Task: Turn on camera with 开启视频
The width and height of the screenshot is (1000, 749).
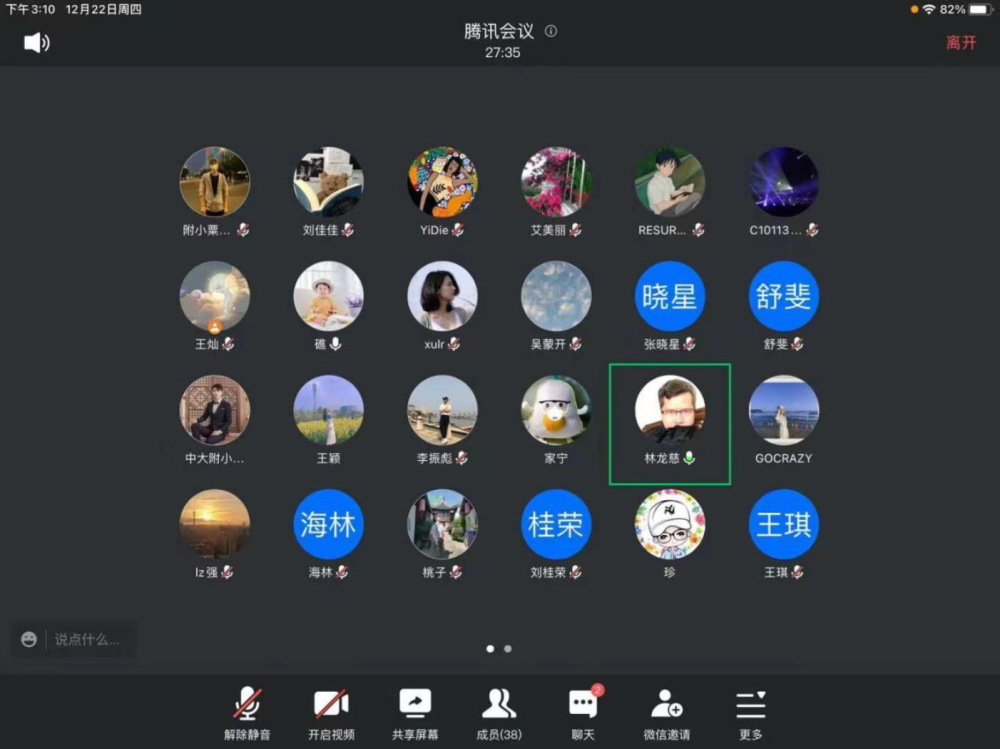Action: tap(332, 714)
